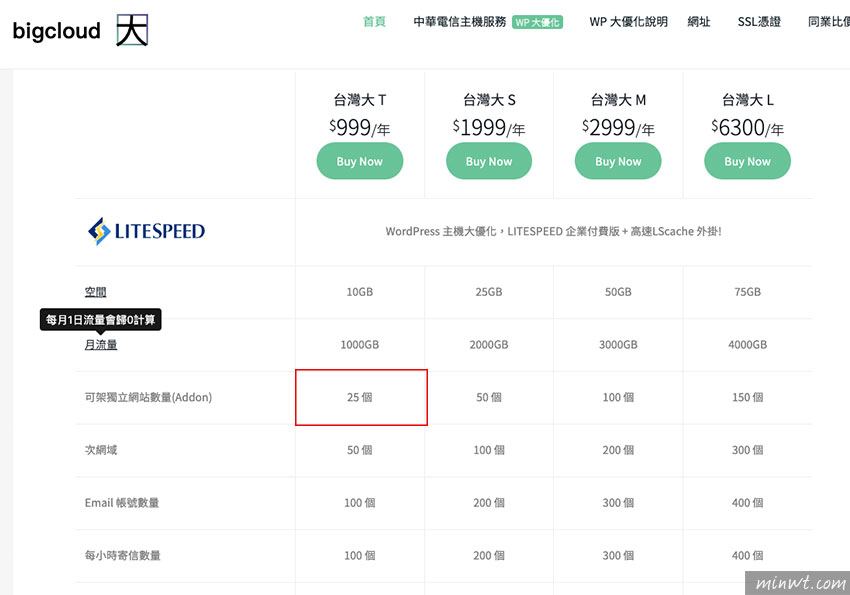850x595 pixels.
Task: Click the $1999/年 price
Action: [x=489, y=128]
